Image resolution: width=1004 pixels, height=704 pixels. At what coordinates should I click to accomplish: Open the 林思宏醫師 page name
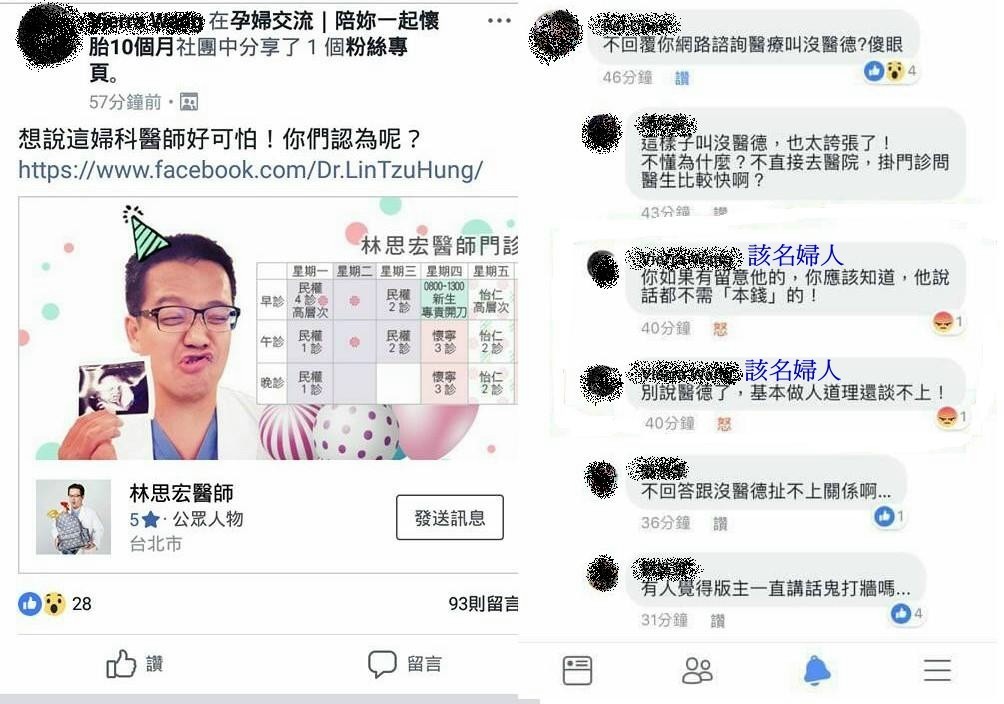[181, 493]
